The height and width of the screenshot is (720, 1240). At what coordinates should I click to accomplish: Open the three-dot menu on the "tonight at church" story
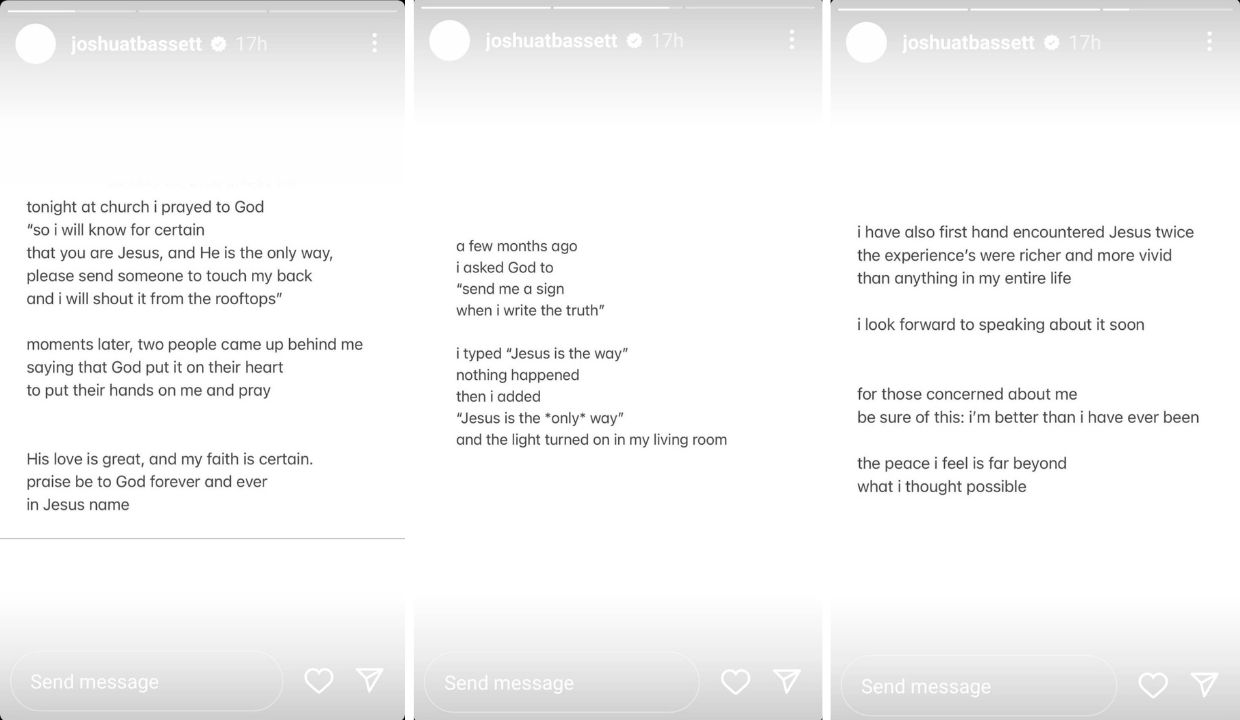(x=374, y=43)
